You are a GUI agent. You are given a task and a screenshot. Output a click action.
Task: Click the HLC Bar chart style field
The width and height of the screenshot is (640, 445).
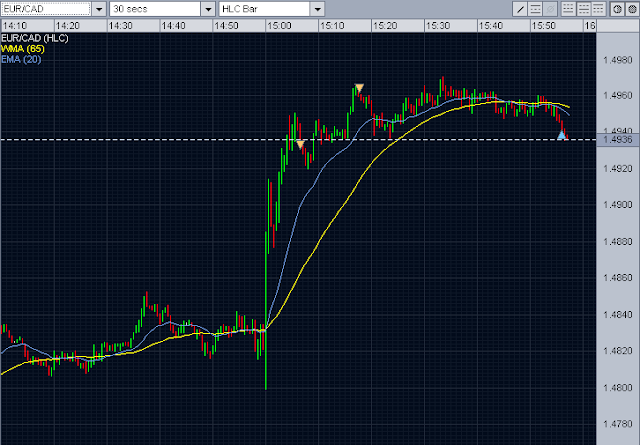coord(264,9)
